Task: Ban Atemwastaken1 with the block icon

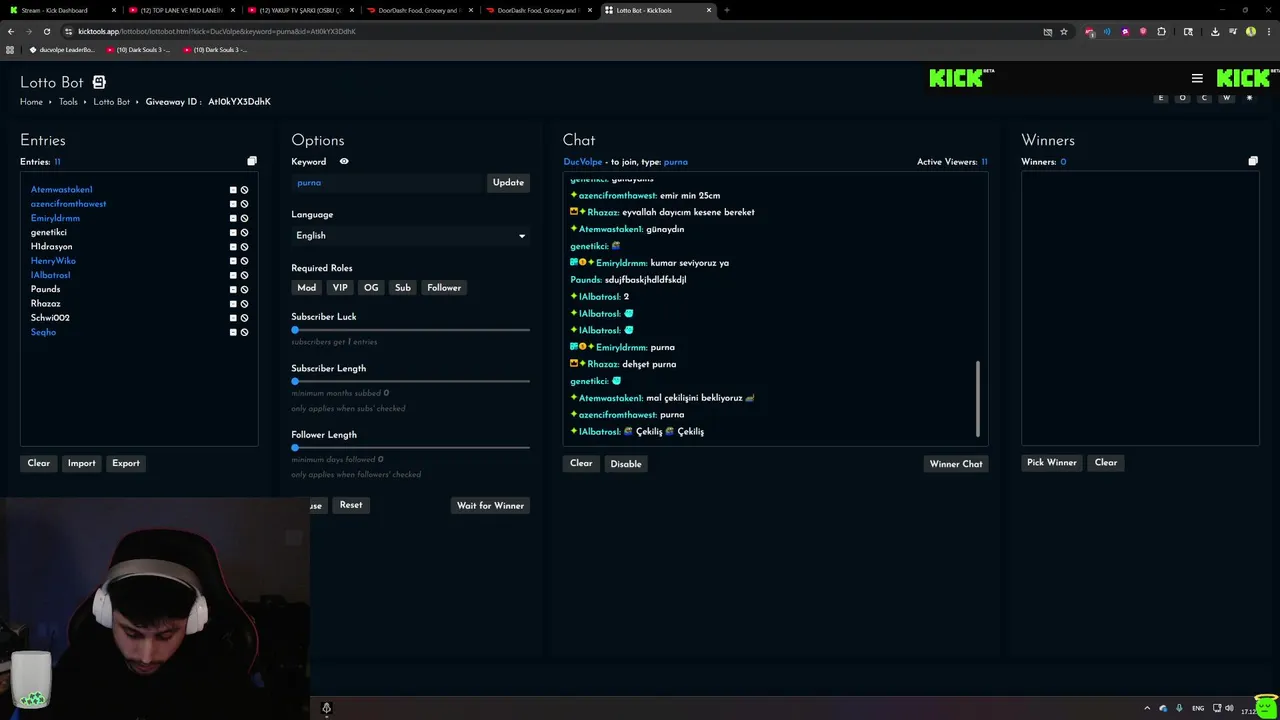Action: click(244, 190)
